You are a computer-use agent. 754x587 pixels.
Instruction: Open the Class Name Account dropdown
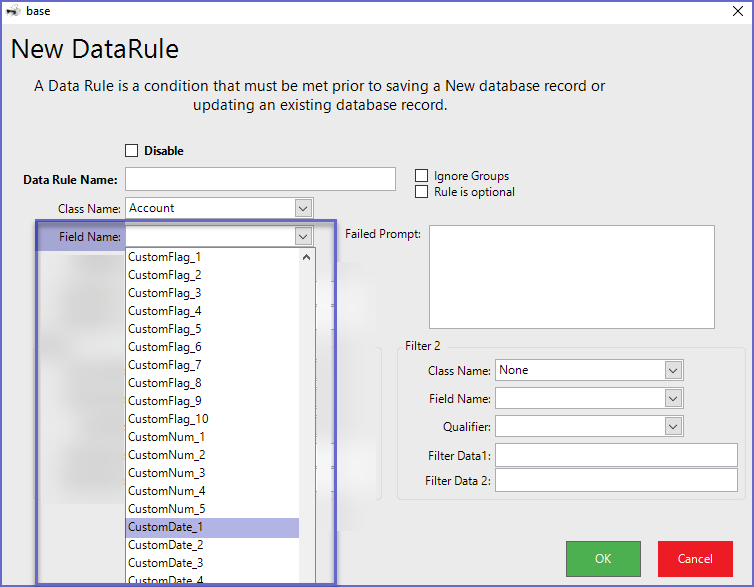click(304, 208)
